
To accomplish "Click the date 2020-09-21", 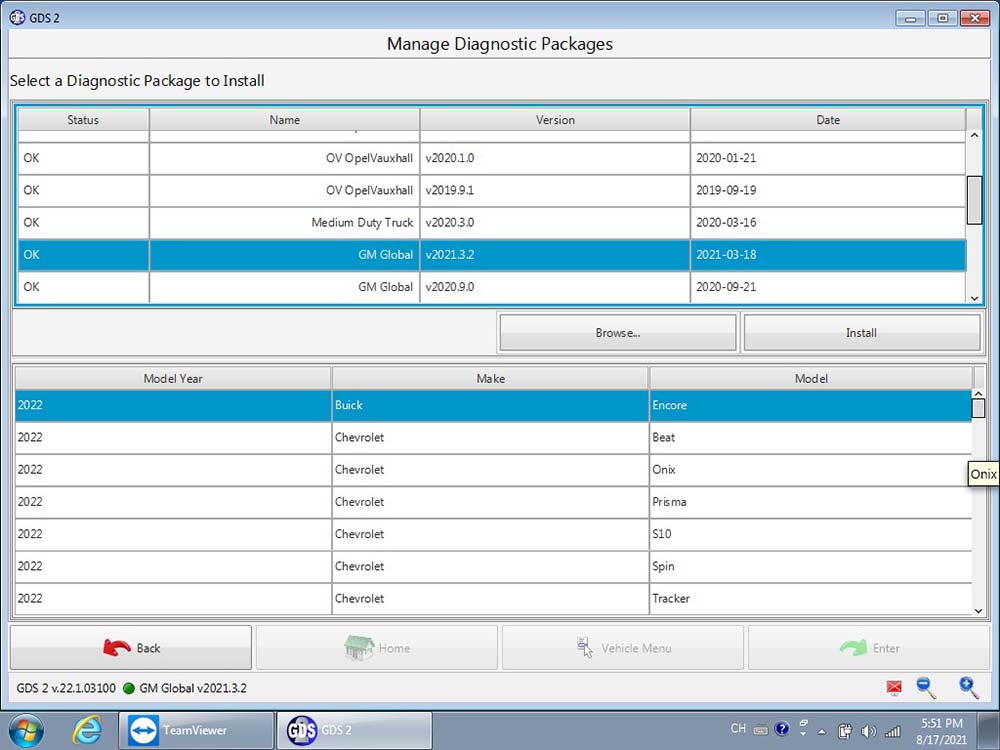I will [726, 287].
